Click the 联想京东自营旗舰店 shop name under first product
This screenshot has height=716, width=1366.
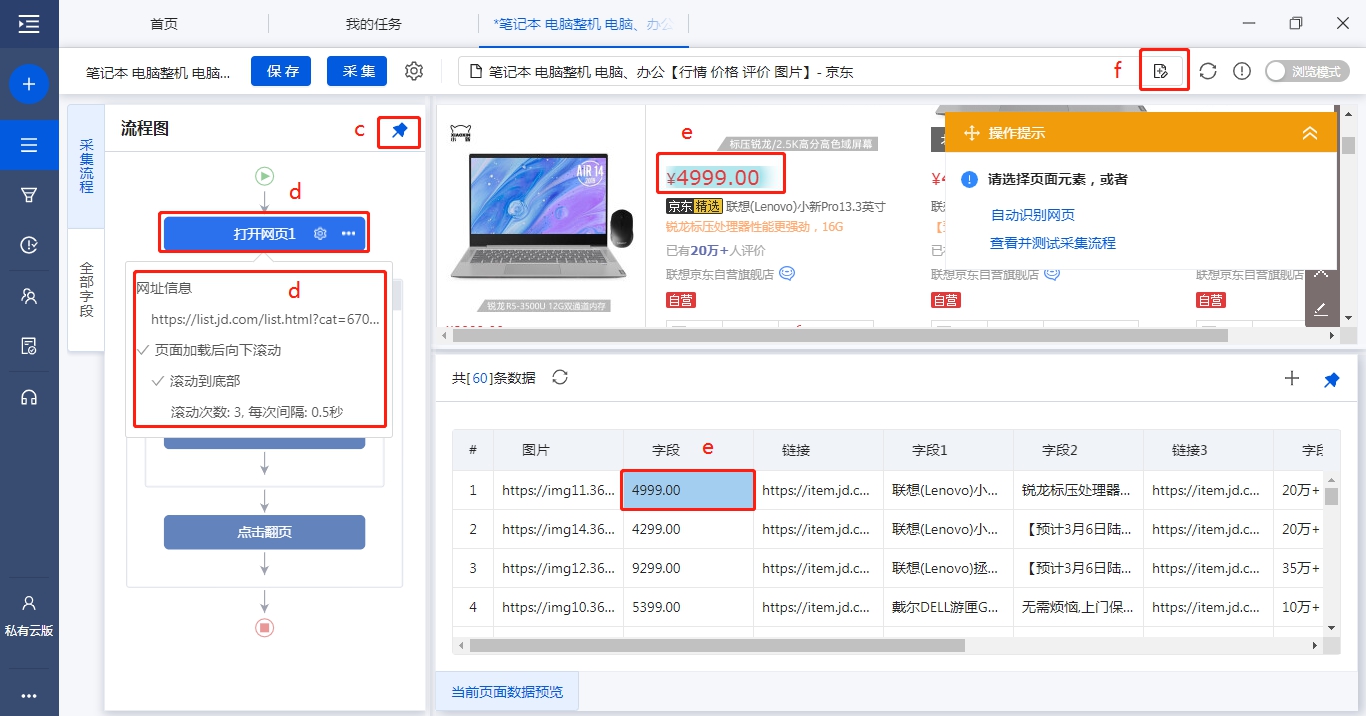[720, 274]
